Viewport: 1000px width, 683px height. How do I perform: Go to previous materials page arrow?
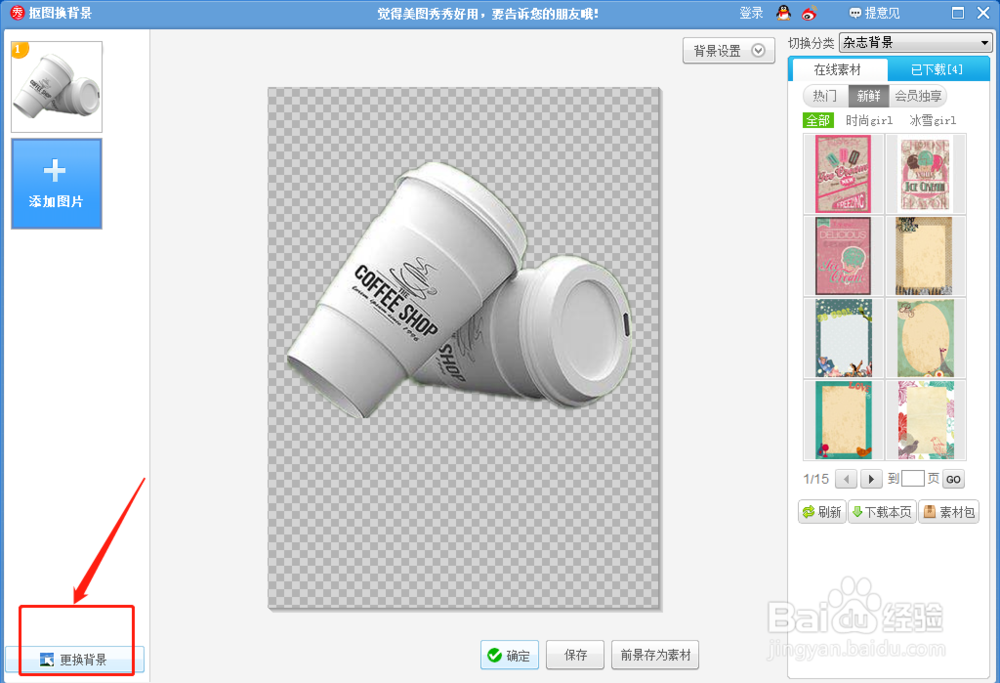coord(846,479)
